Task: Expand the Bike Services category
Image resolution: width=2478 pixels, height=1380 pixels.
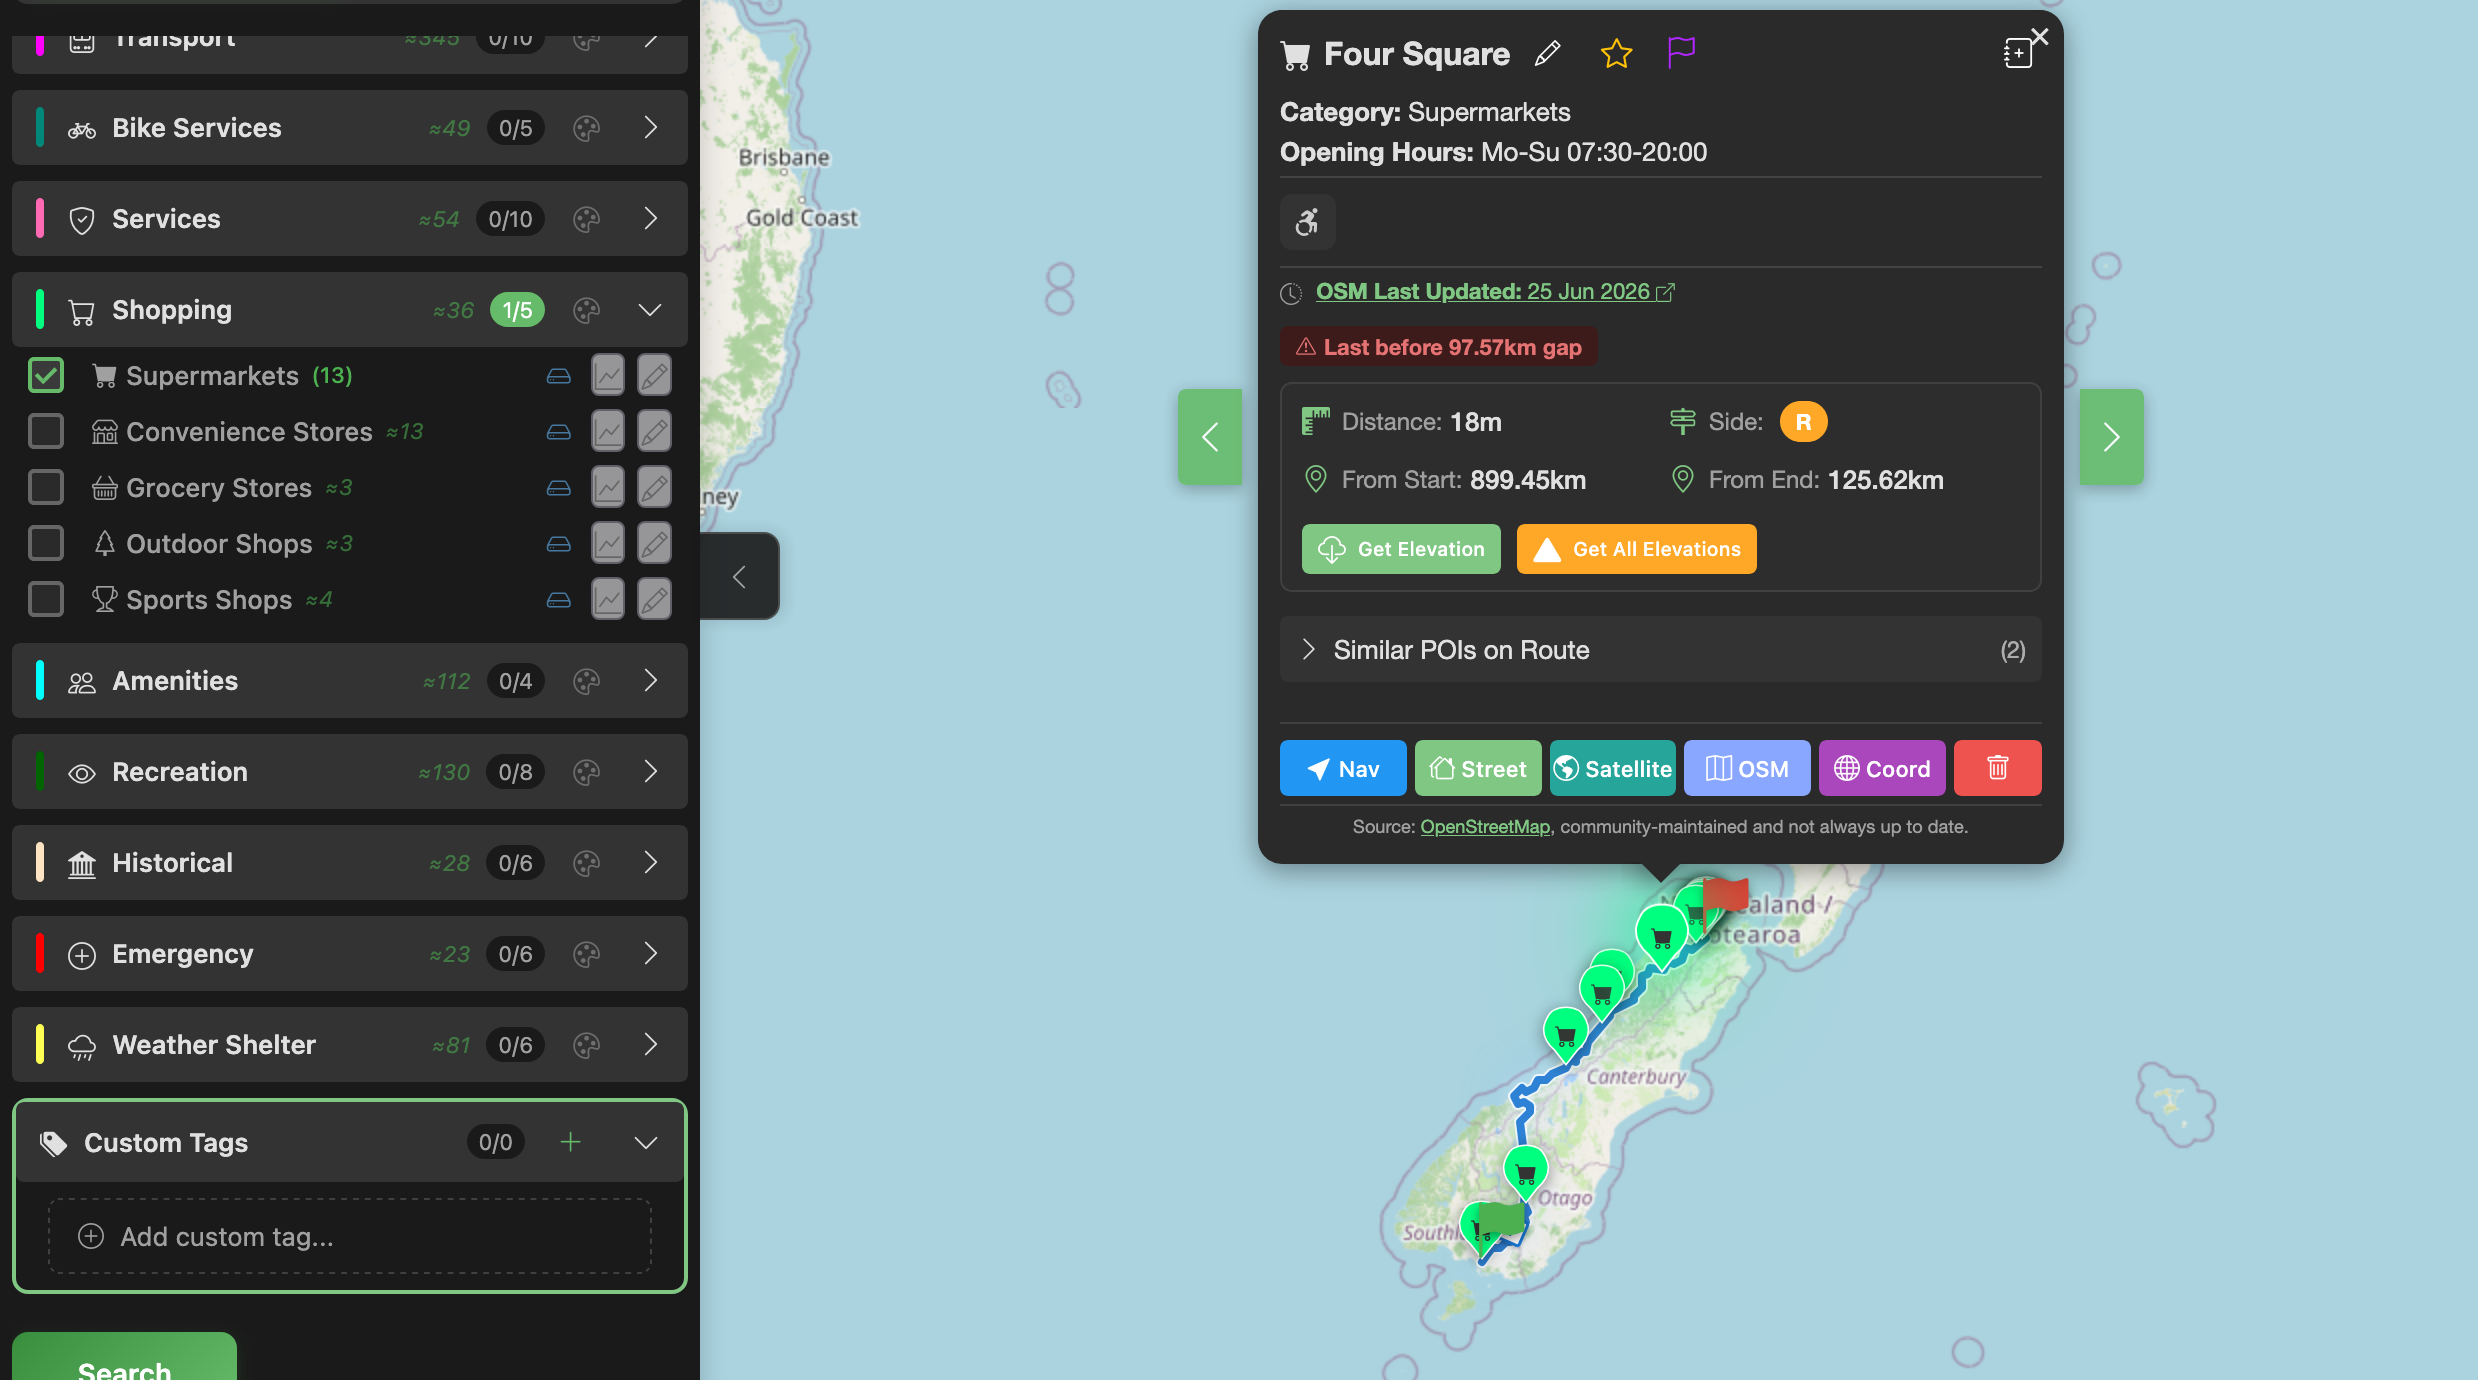Action: 650,128
